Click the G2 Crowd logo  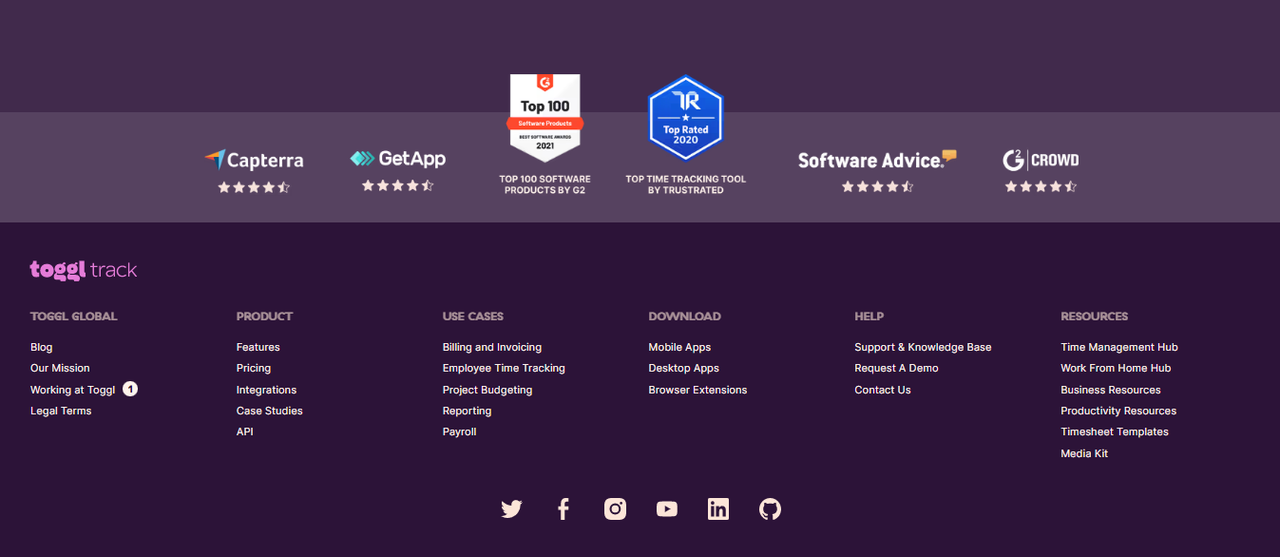point(1041,160)
